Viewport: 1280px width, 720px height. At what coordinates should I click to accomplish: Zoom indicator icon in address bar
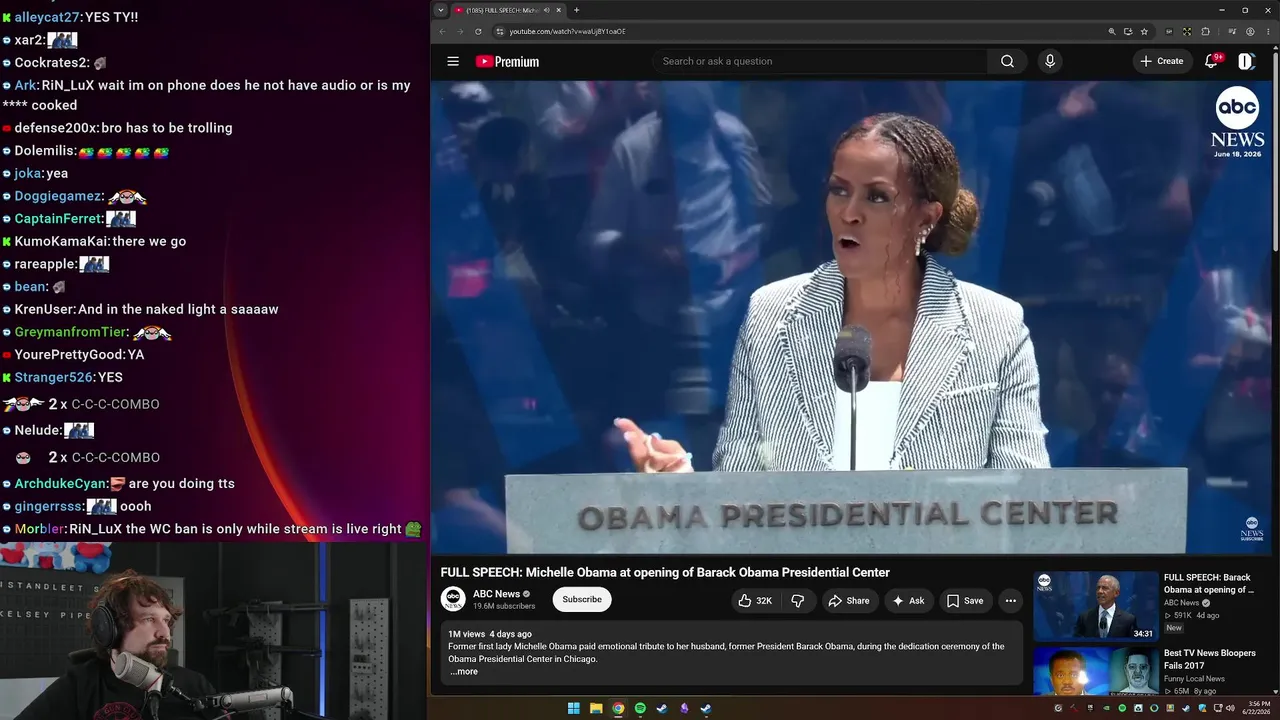1112,31
